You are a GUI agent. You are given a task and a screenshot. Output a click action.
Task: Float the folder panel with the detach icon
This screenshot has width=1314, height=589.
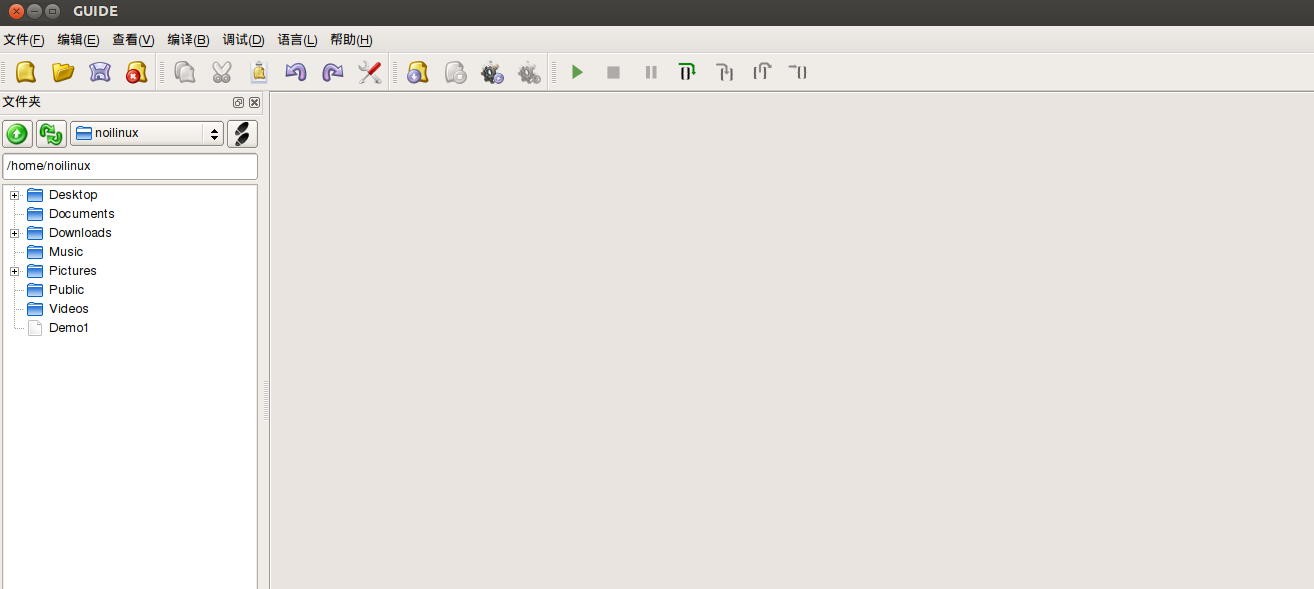coord(238,103)
